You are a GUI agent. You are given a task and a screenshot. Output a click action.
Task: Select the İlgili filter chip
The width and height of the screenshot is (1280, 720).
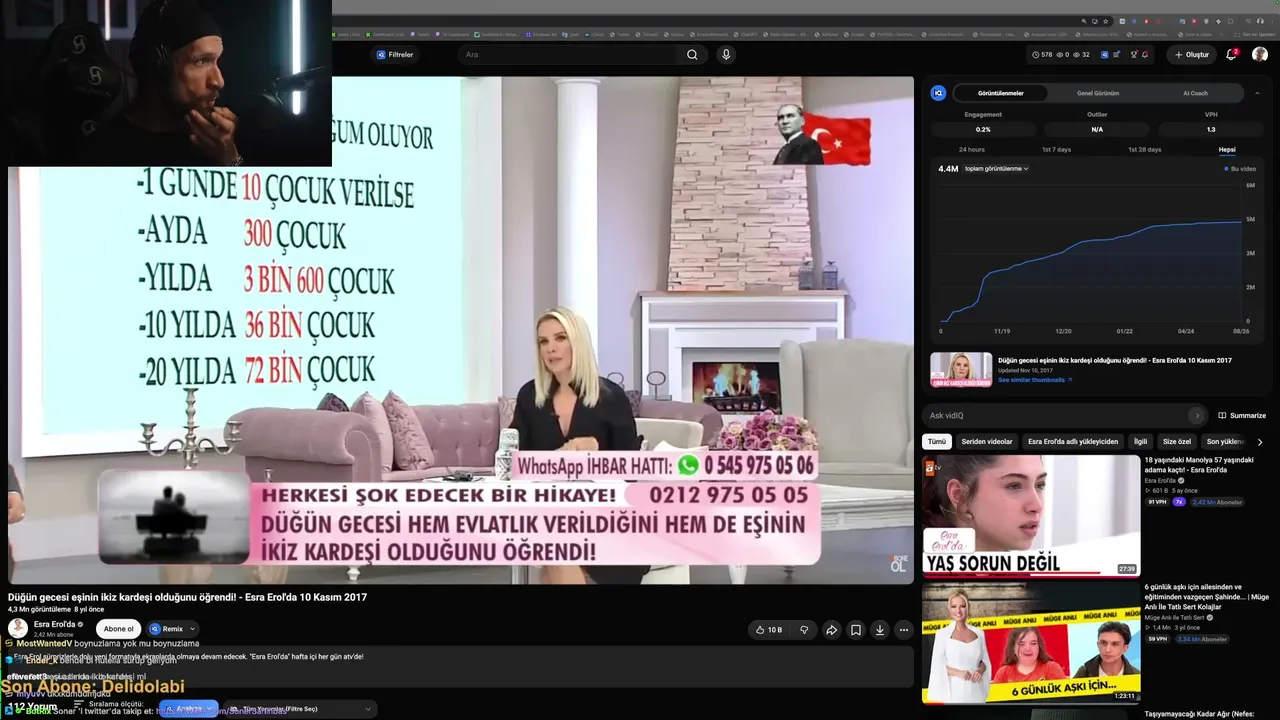pyautogui.click(x=1140, y=441)
